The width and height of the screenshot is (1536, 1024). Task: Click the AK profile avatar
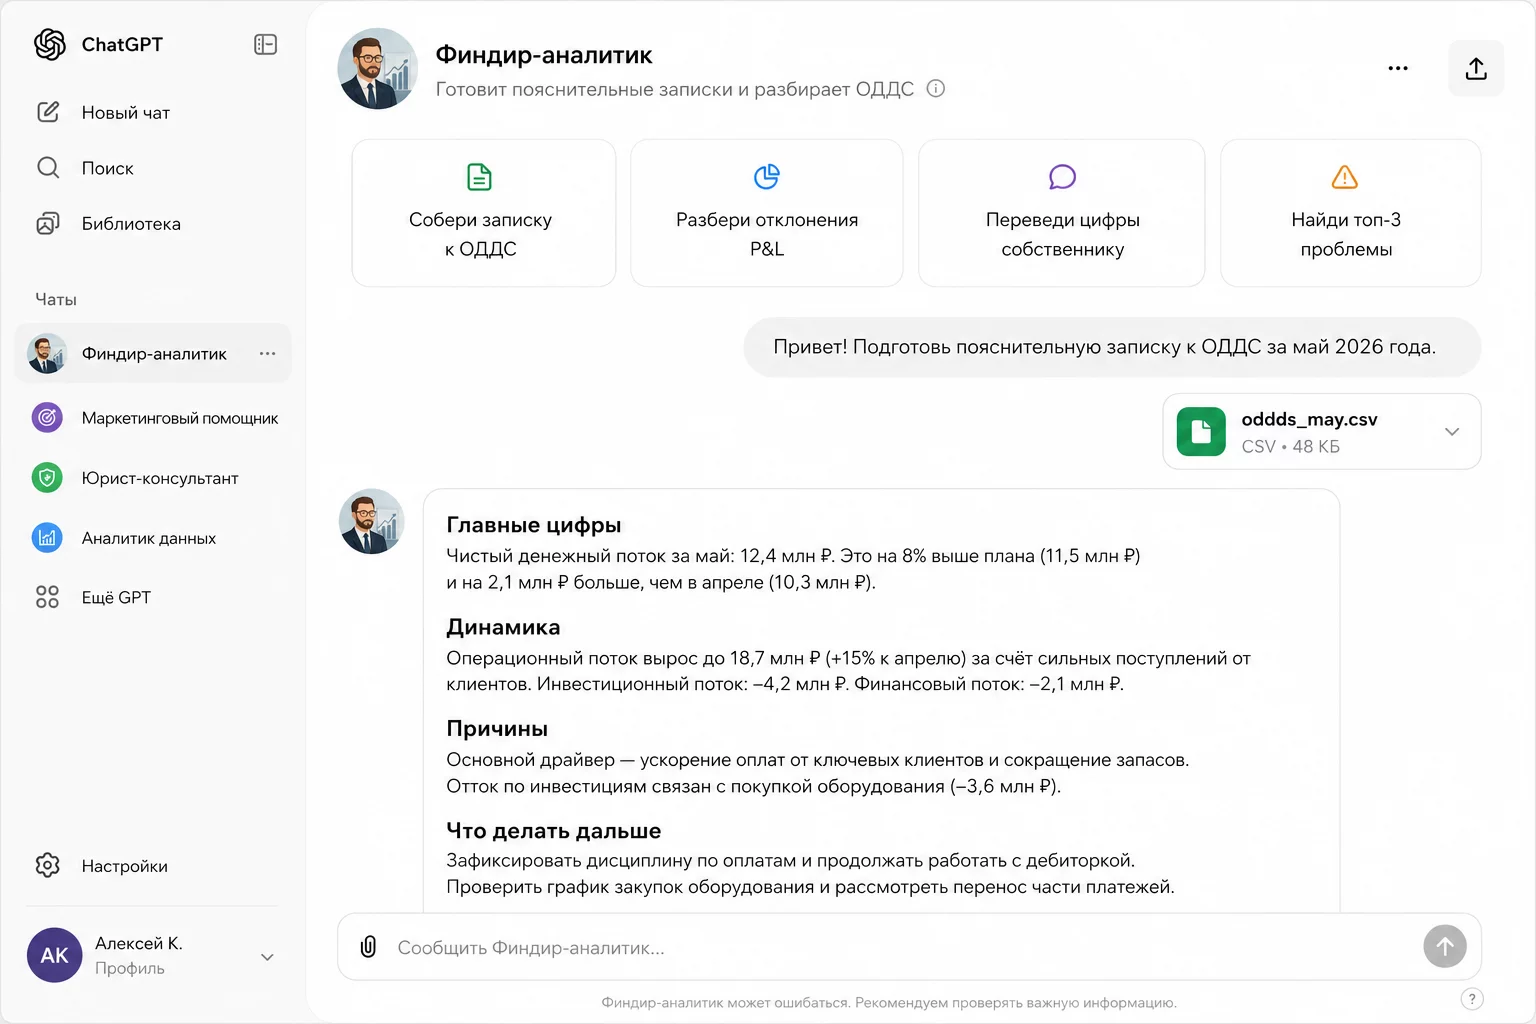[54, 955]
